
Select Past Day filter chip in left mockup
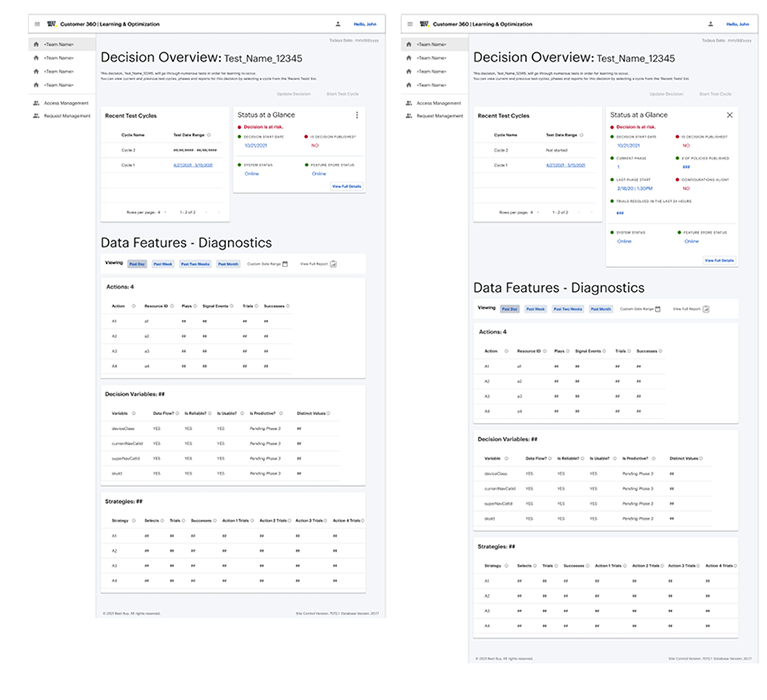pyautogui.click(x=136, y=264)
